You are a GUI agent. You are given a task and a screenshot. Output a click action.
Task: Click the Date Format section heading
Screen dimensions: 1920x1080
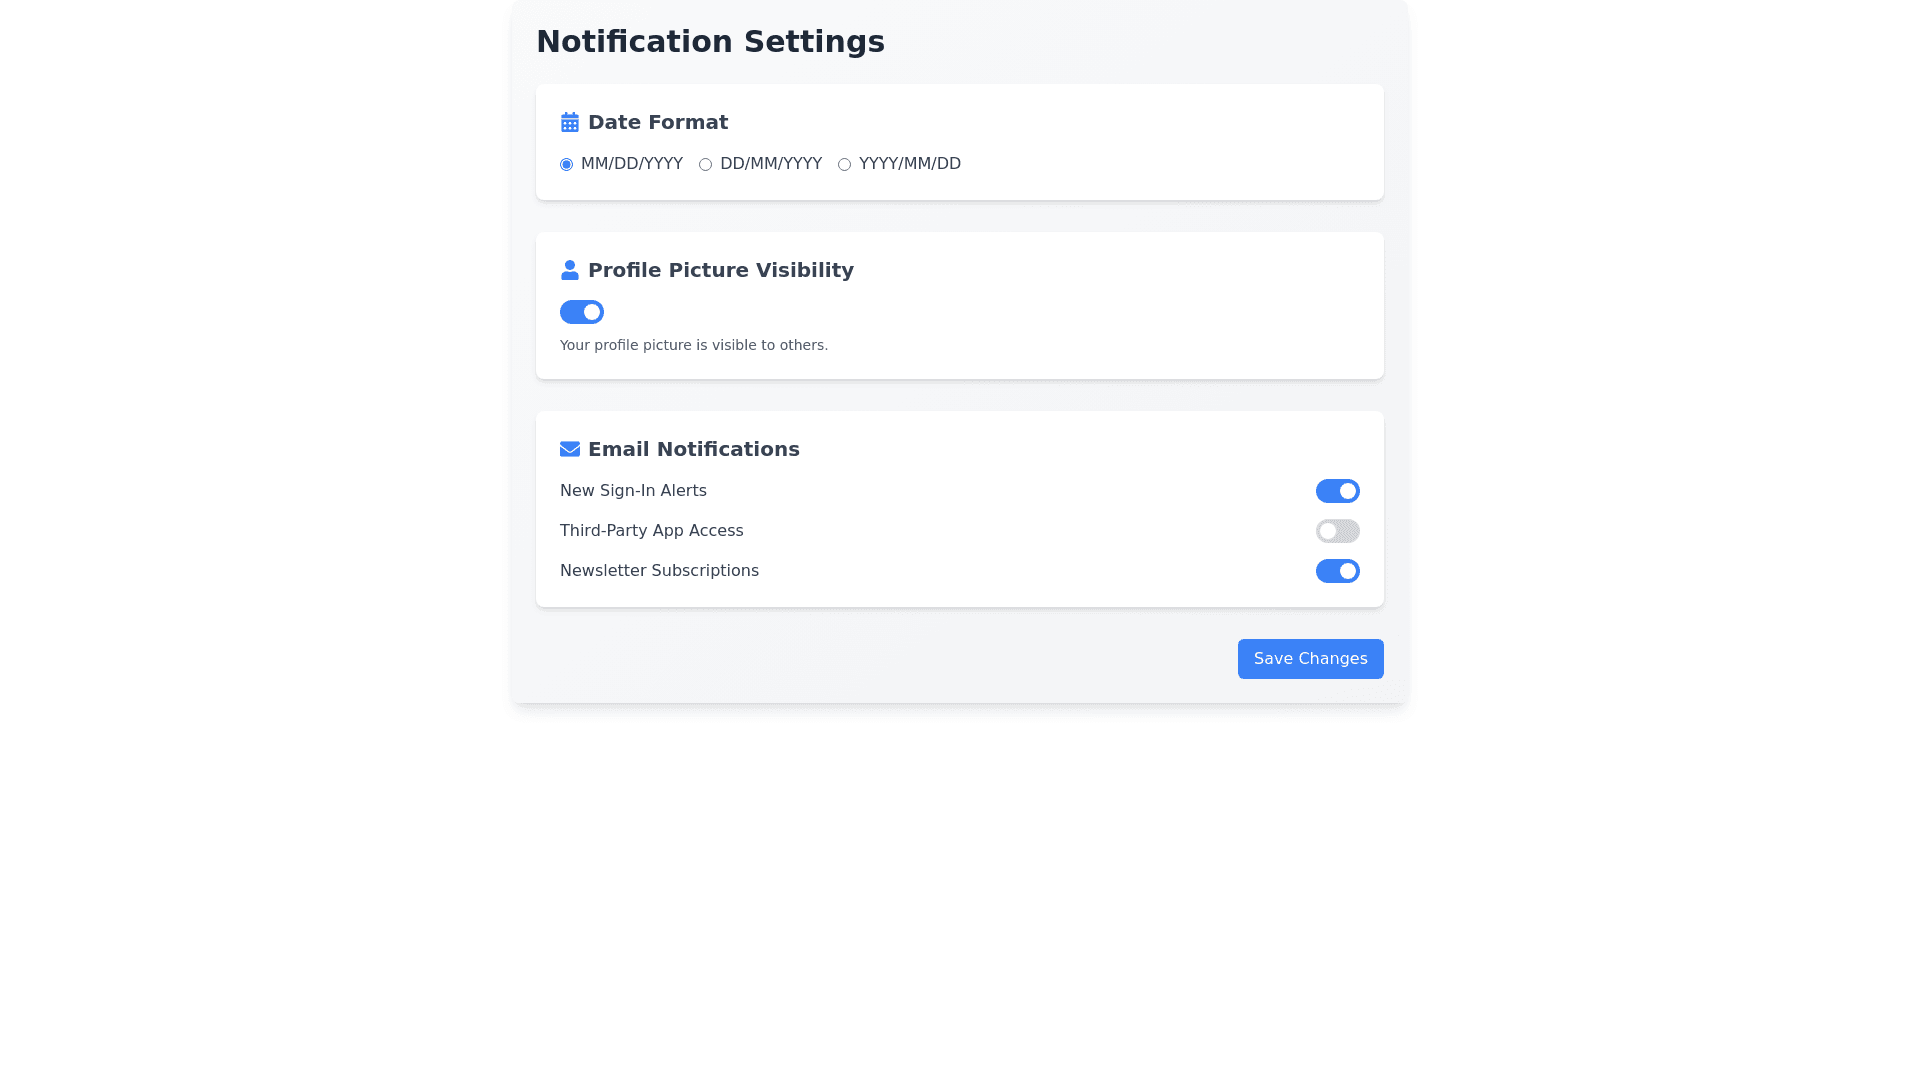coord(657,122)
